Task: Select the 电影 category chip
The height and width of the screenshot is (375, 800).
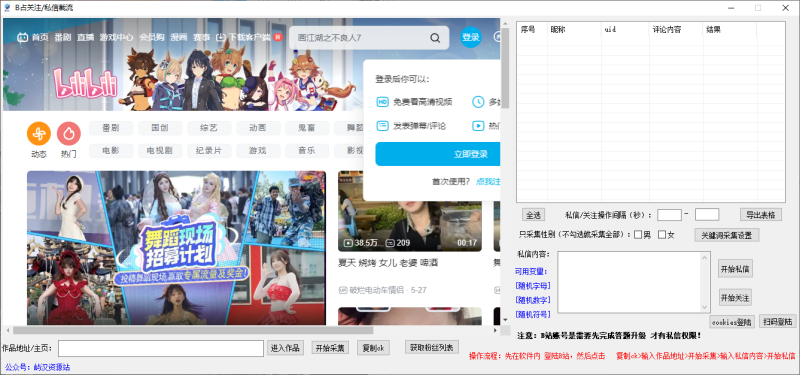Action: [x=111, y=151]
